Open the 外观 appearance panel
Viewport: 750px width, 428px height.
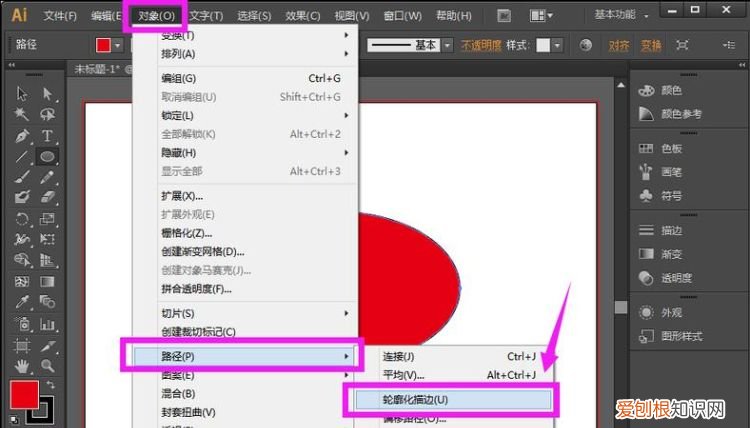[x=661, y=313]
